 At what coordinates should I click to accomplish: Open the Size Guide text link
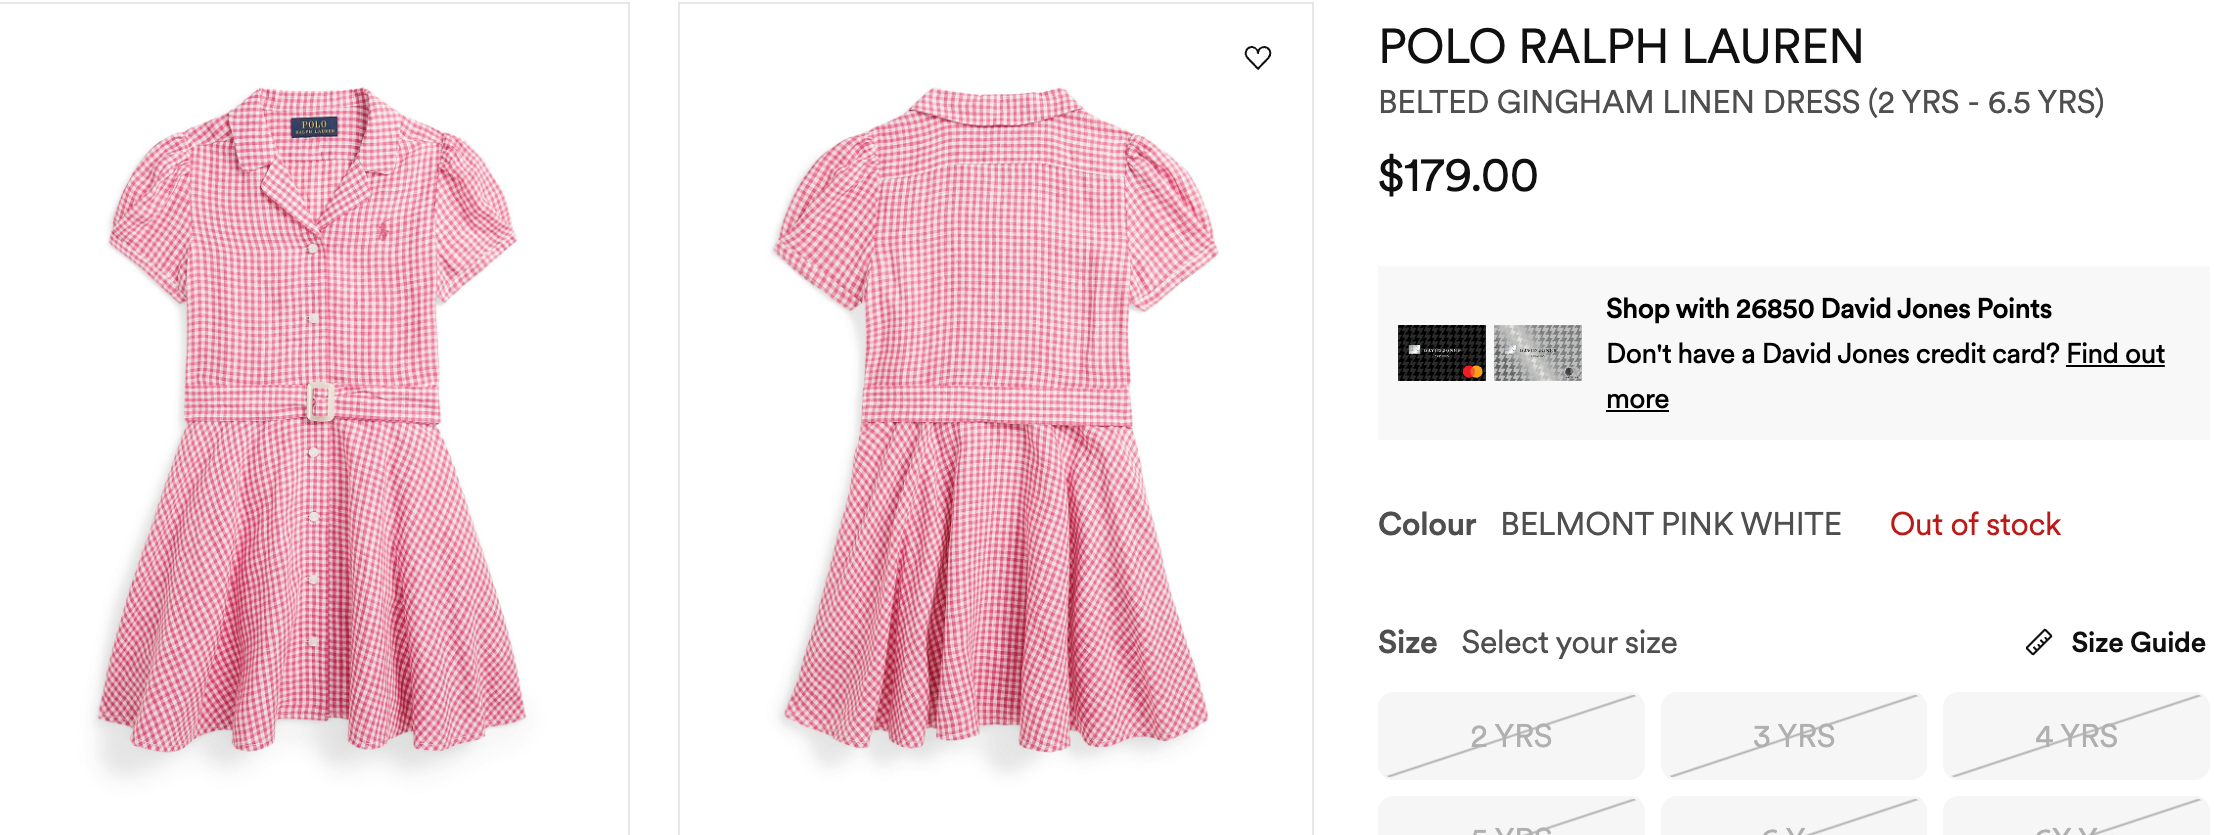(2137, 642)
